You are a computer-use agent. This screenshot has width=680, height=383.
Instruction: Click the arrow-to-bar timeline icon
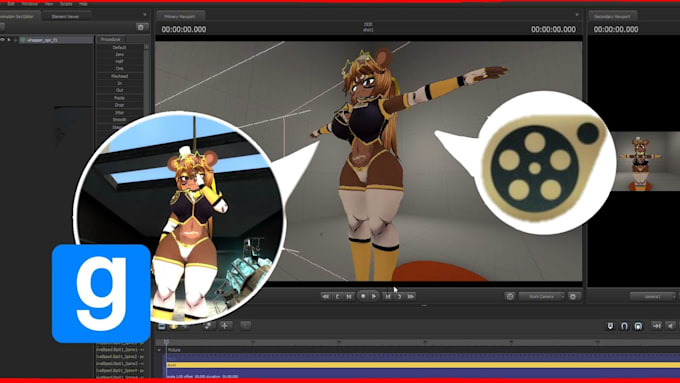pos(657,326)
